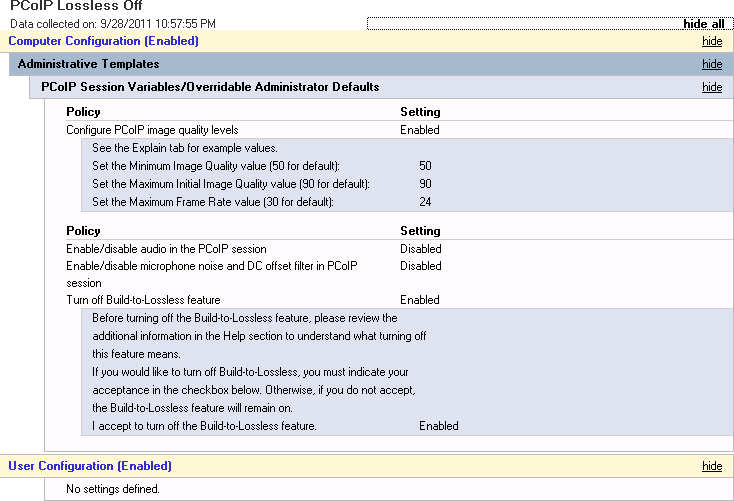Image resolution: width=734 pixels, height=501 pixels.
Task: Click the Maximum Frame Rate value 24
Action: (x=425, y=202)
